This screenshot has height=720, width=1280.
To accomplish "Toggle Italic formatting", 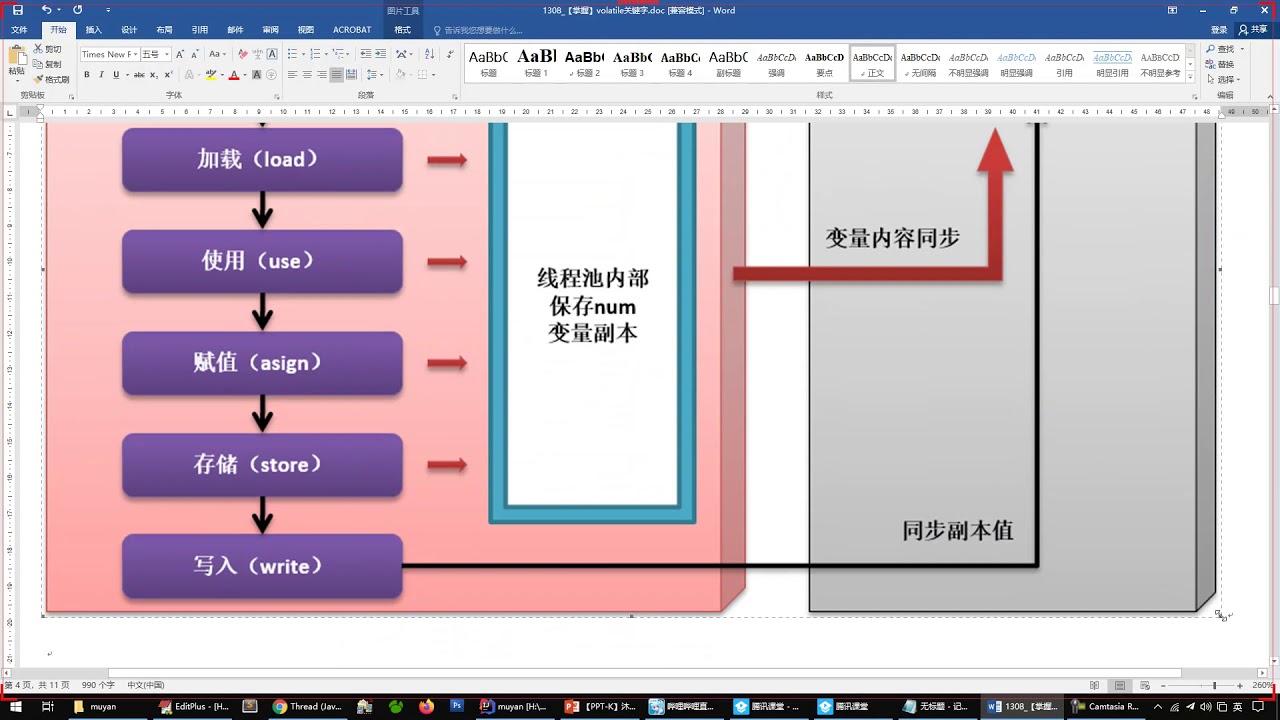I will [x=101, y=75].
